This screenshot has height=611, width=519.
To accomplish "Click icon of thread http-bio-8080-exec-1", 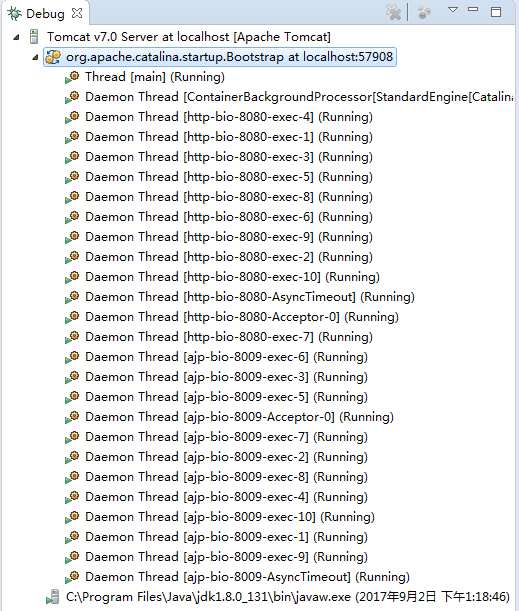I will coord(72,137).
